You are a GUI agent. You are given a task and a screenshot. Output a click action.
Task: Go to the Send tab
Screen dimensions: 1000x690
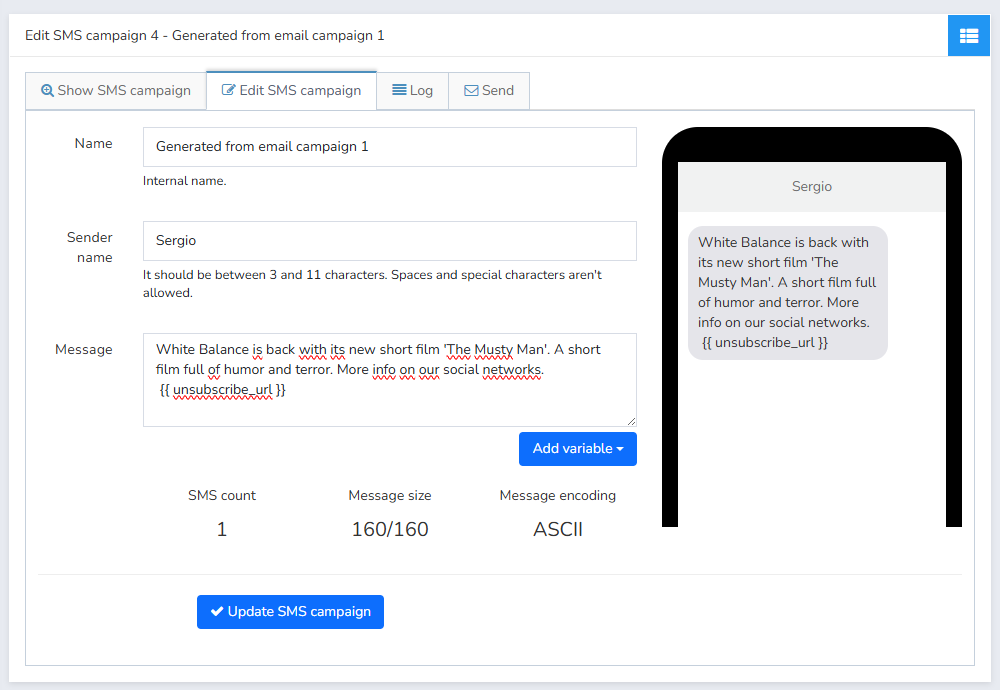coord(489,91)
